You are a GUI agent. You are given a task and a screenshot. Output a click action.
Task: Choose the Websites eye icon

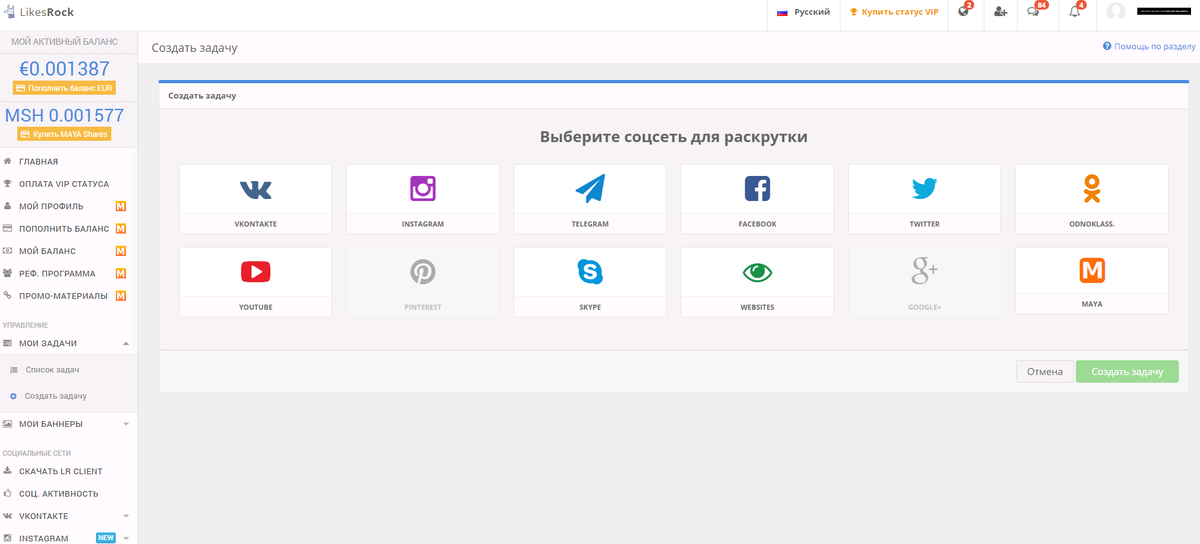click(x=757, y=271)
